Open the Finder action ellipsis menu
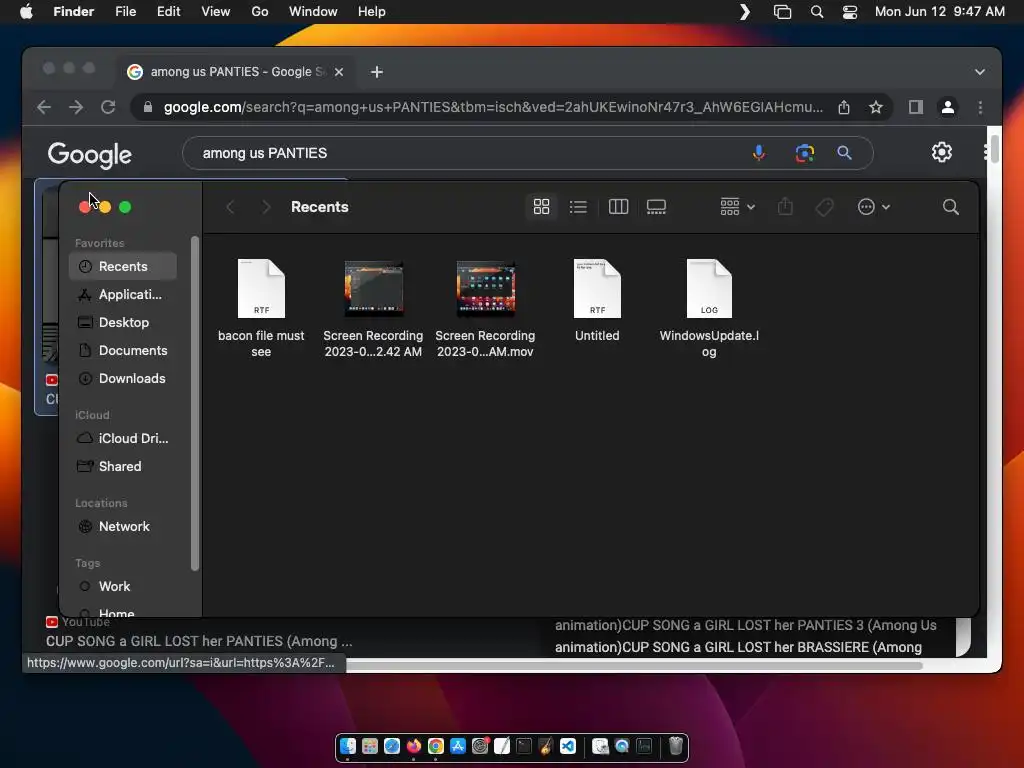Screen dimensions: 1024x768 point(873,207)
